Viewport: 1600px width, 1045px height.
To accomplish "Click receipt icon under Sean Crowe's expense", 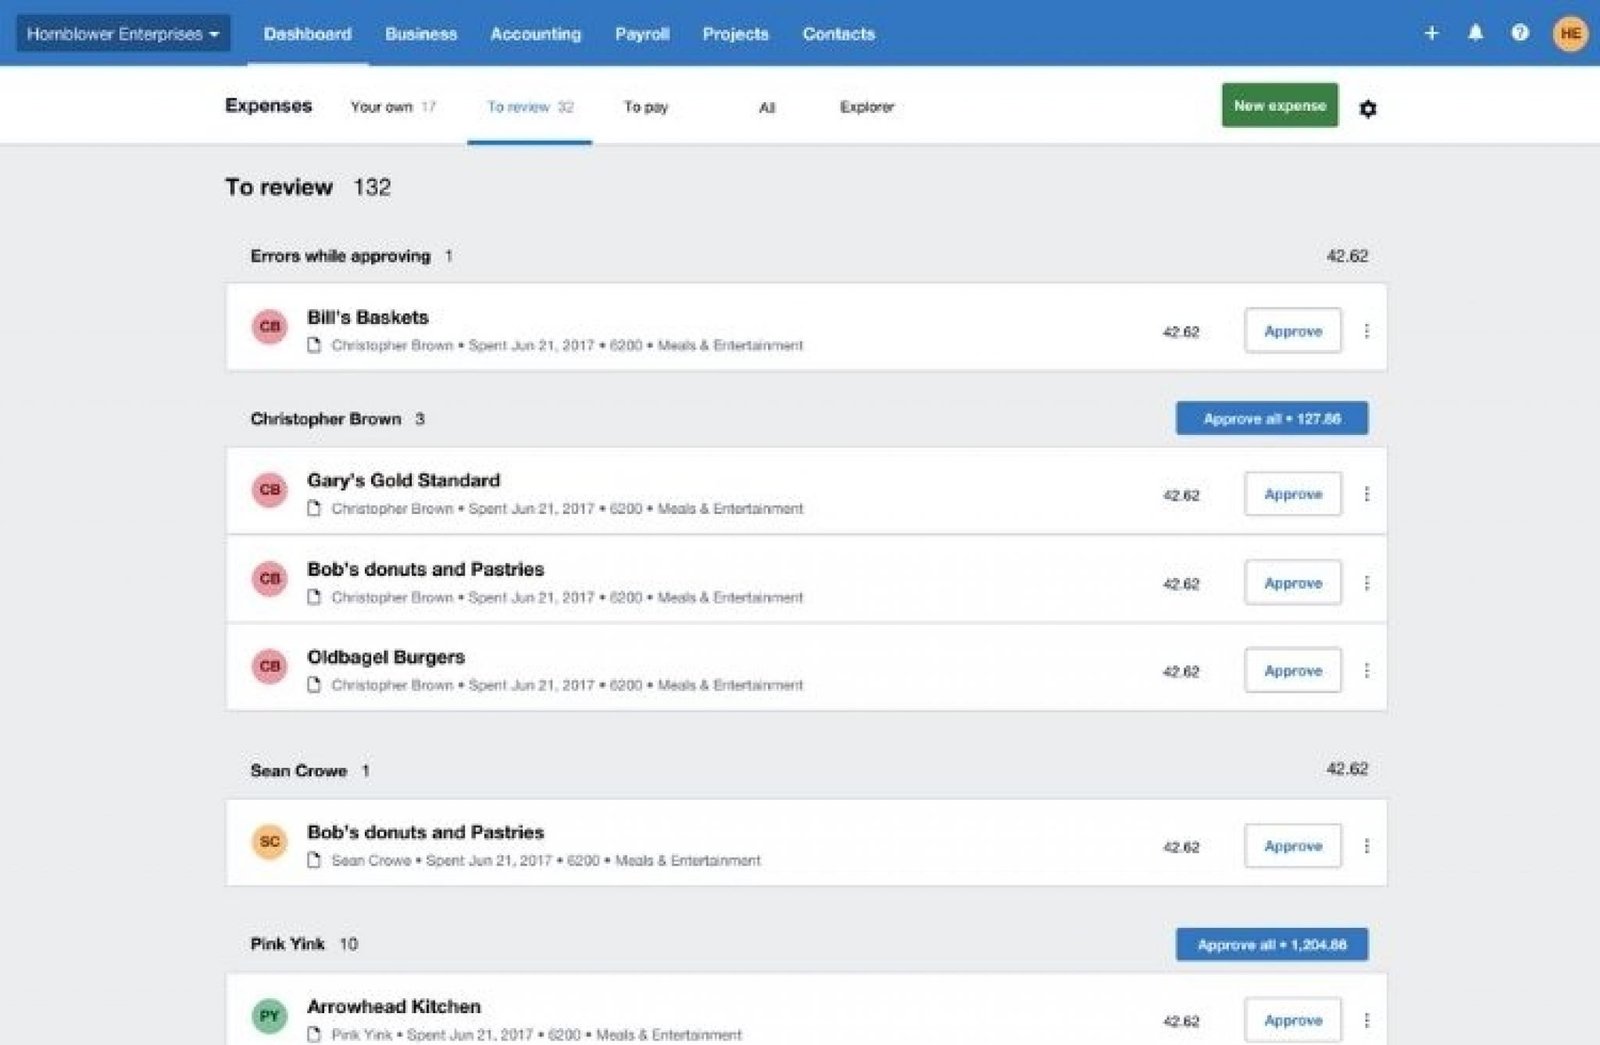I will pyautogui.click(x=314, y=860).
